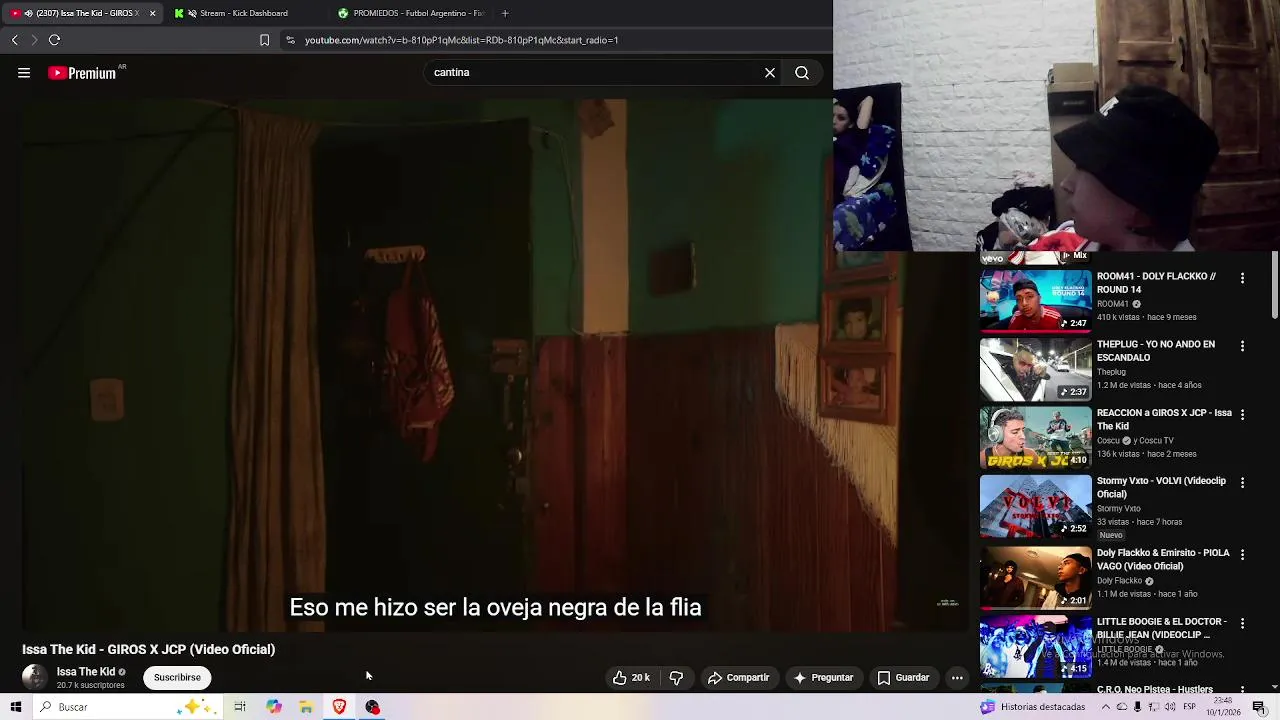Image resolution: width=1280 pixels, height=720 pixels.
Task: Open title Stormy Vxto - VOLVI (Videoclip Oficial)
Action: pyautogui.click(x=1161, y=487)
